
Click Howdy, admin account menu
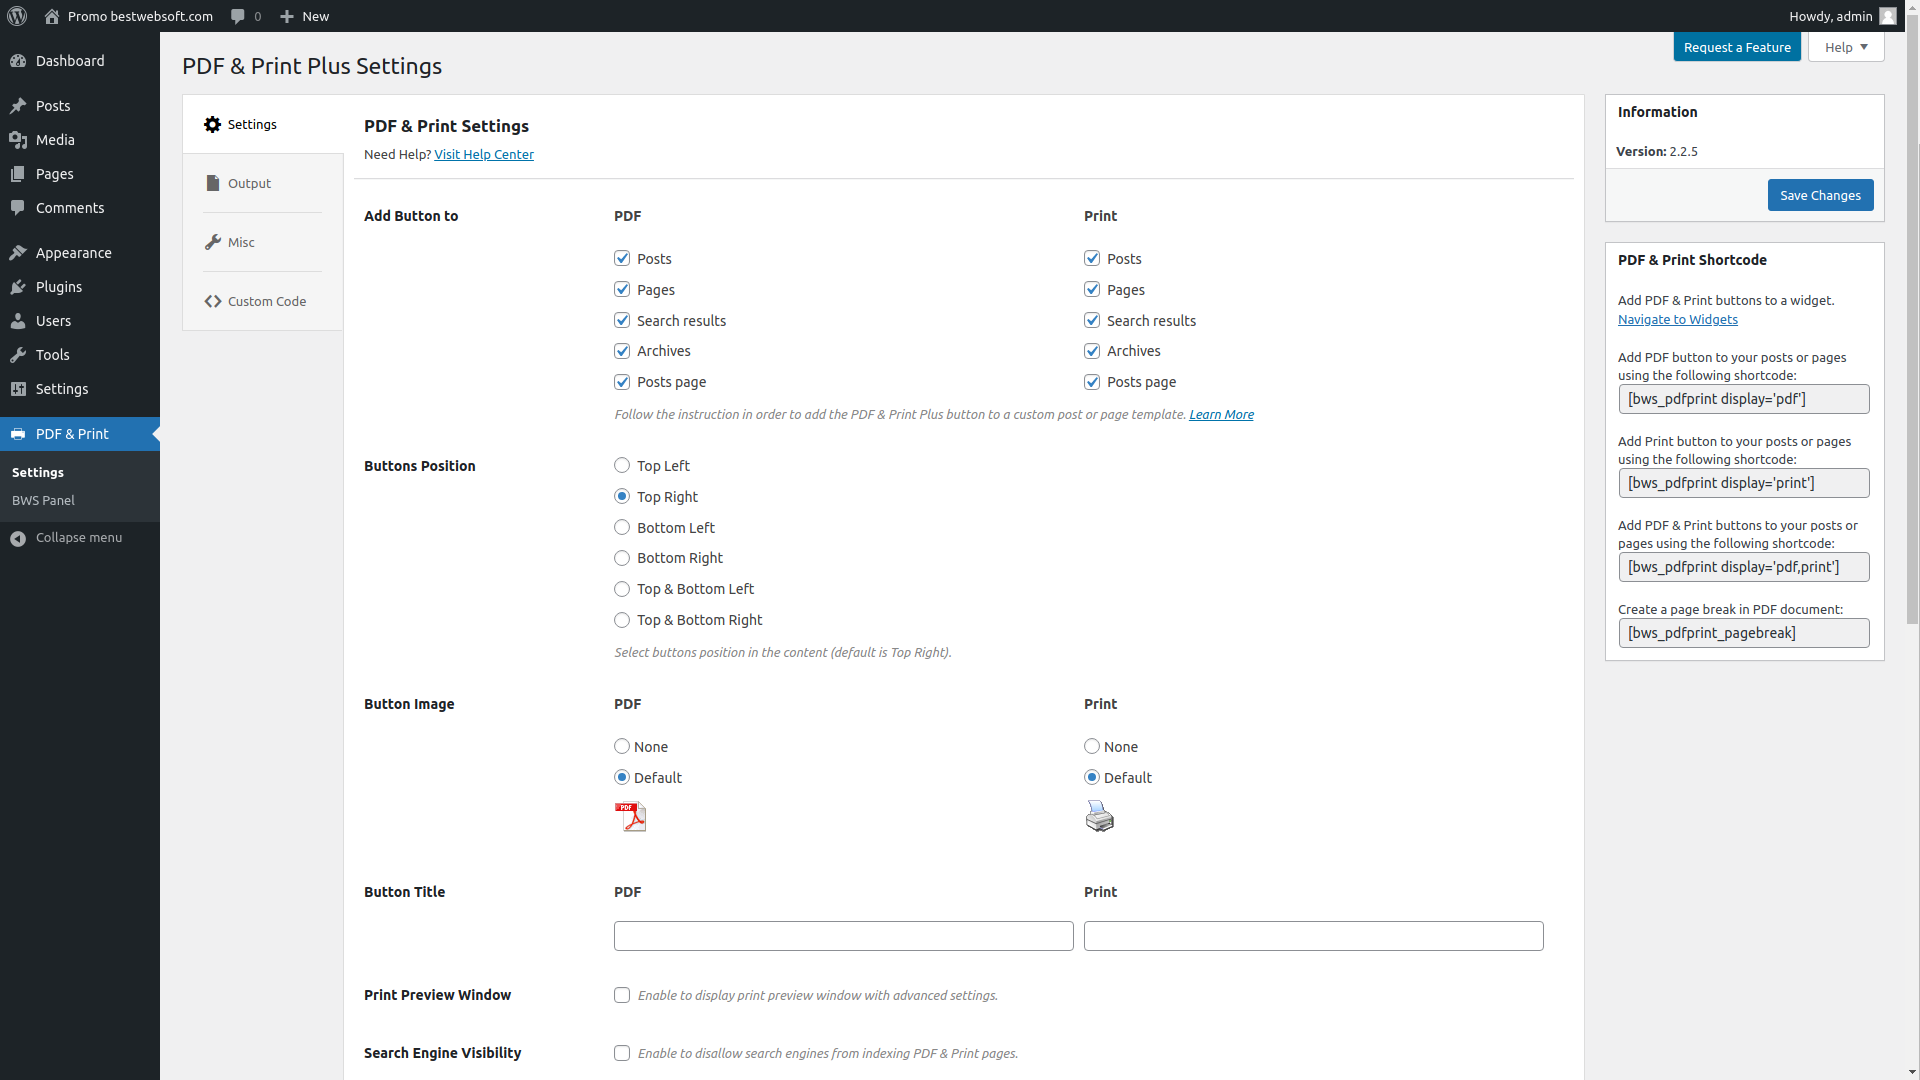1842,16
